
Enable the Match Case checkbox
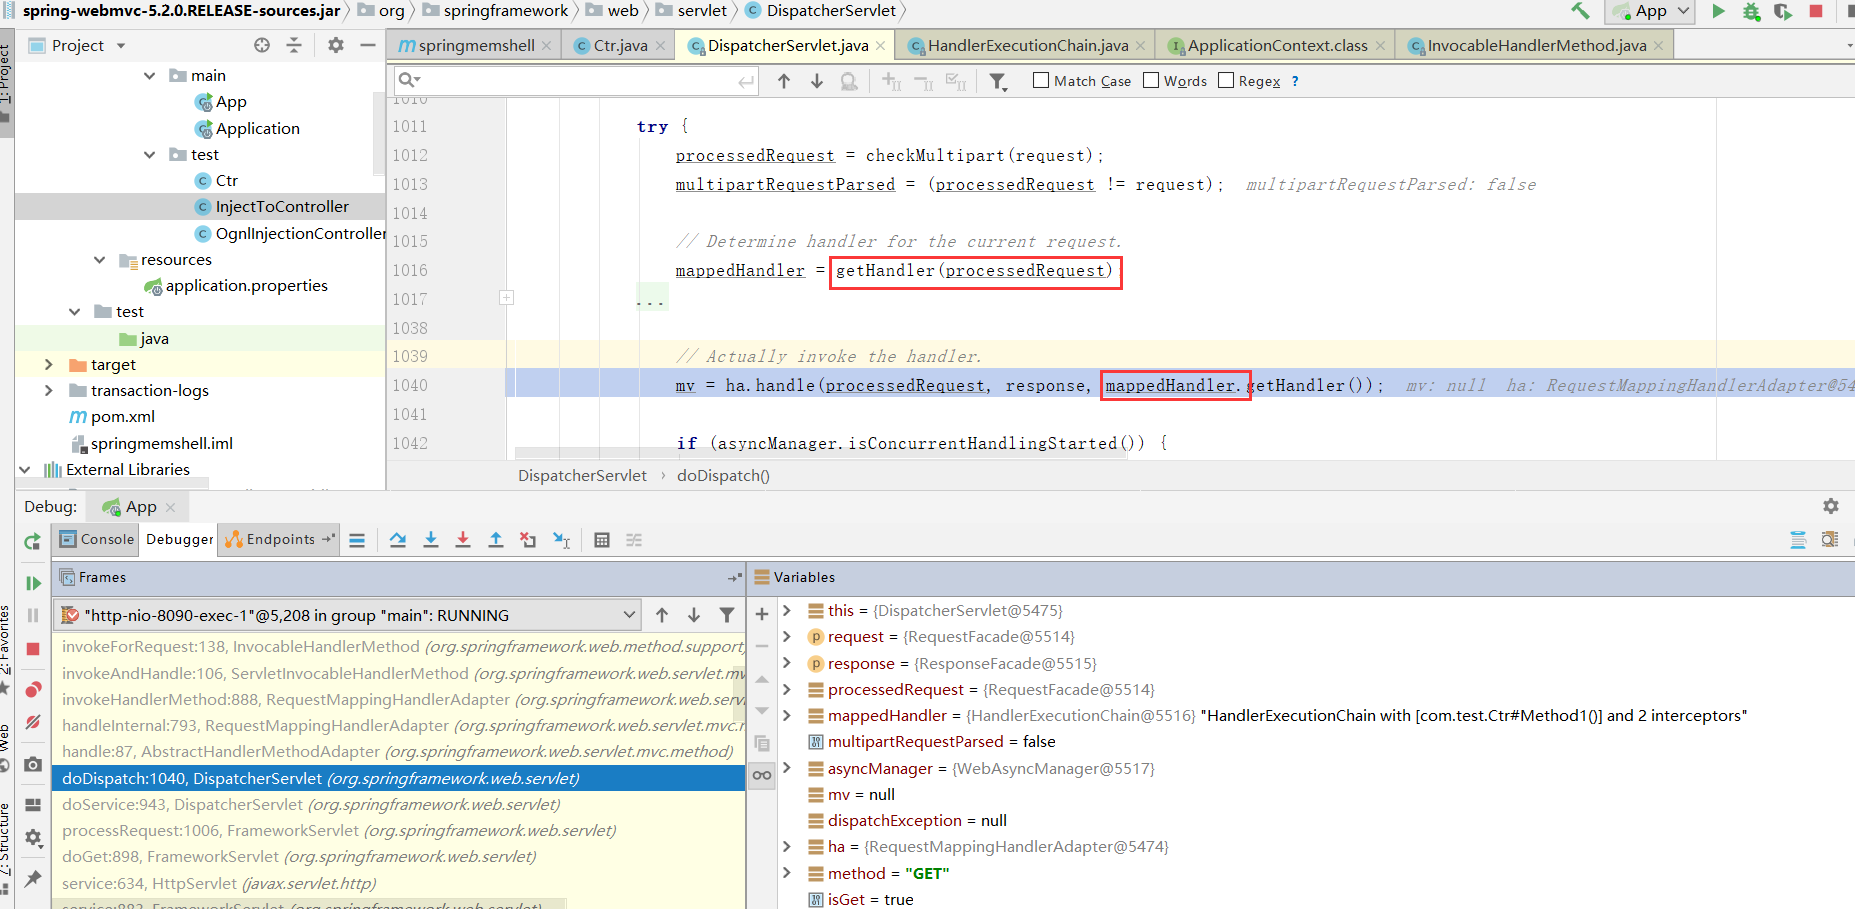[x=1041, y=81]
